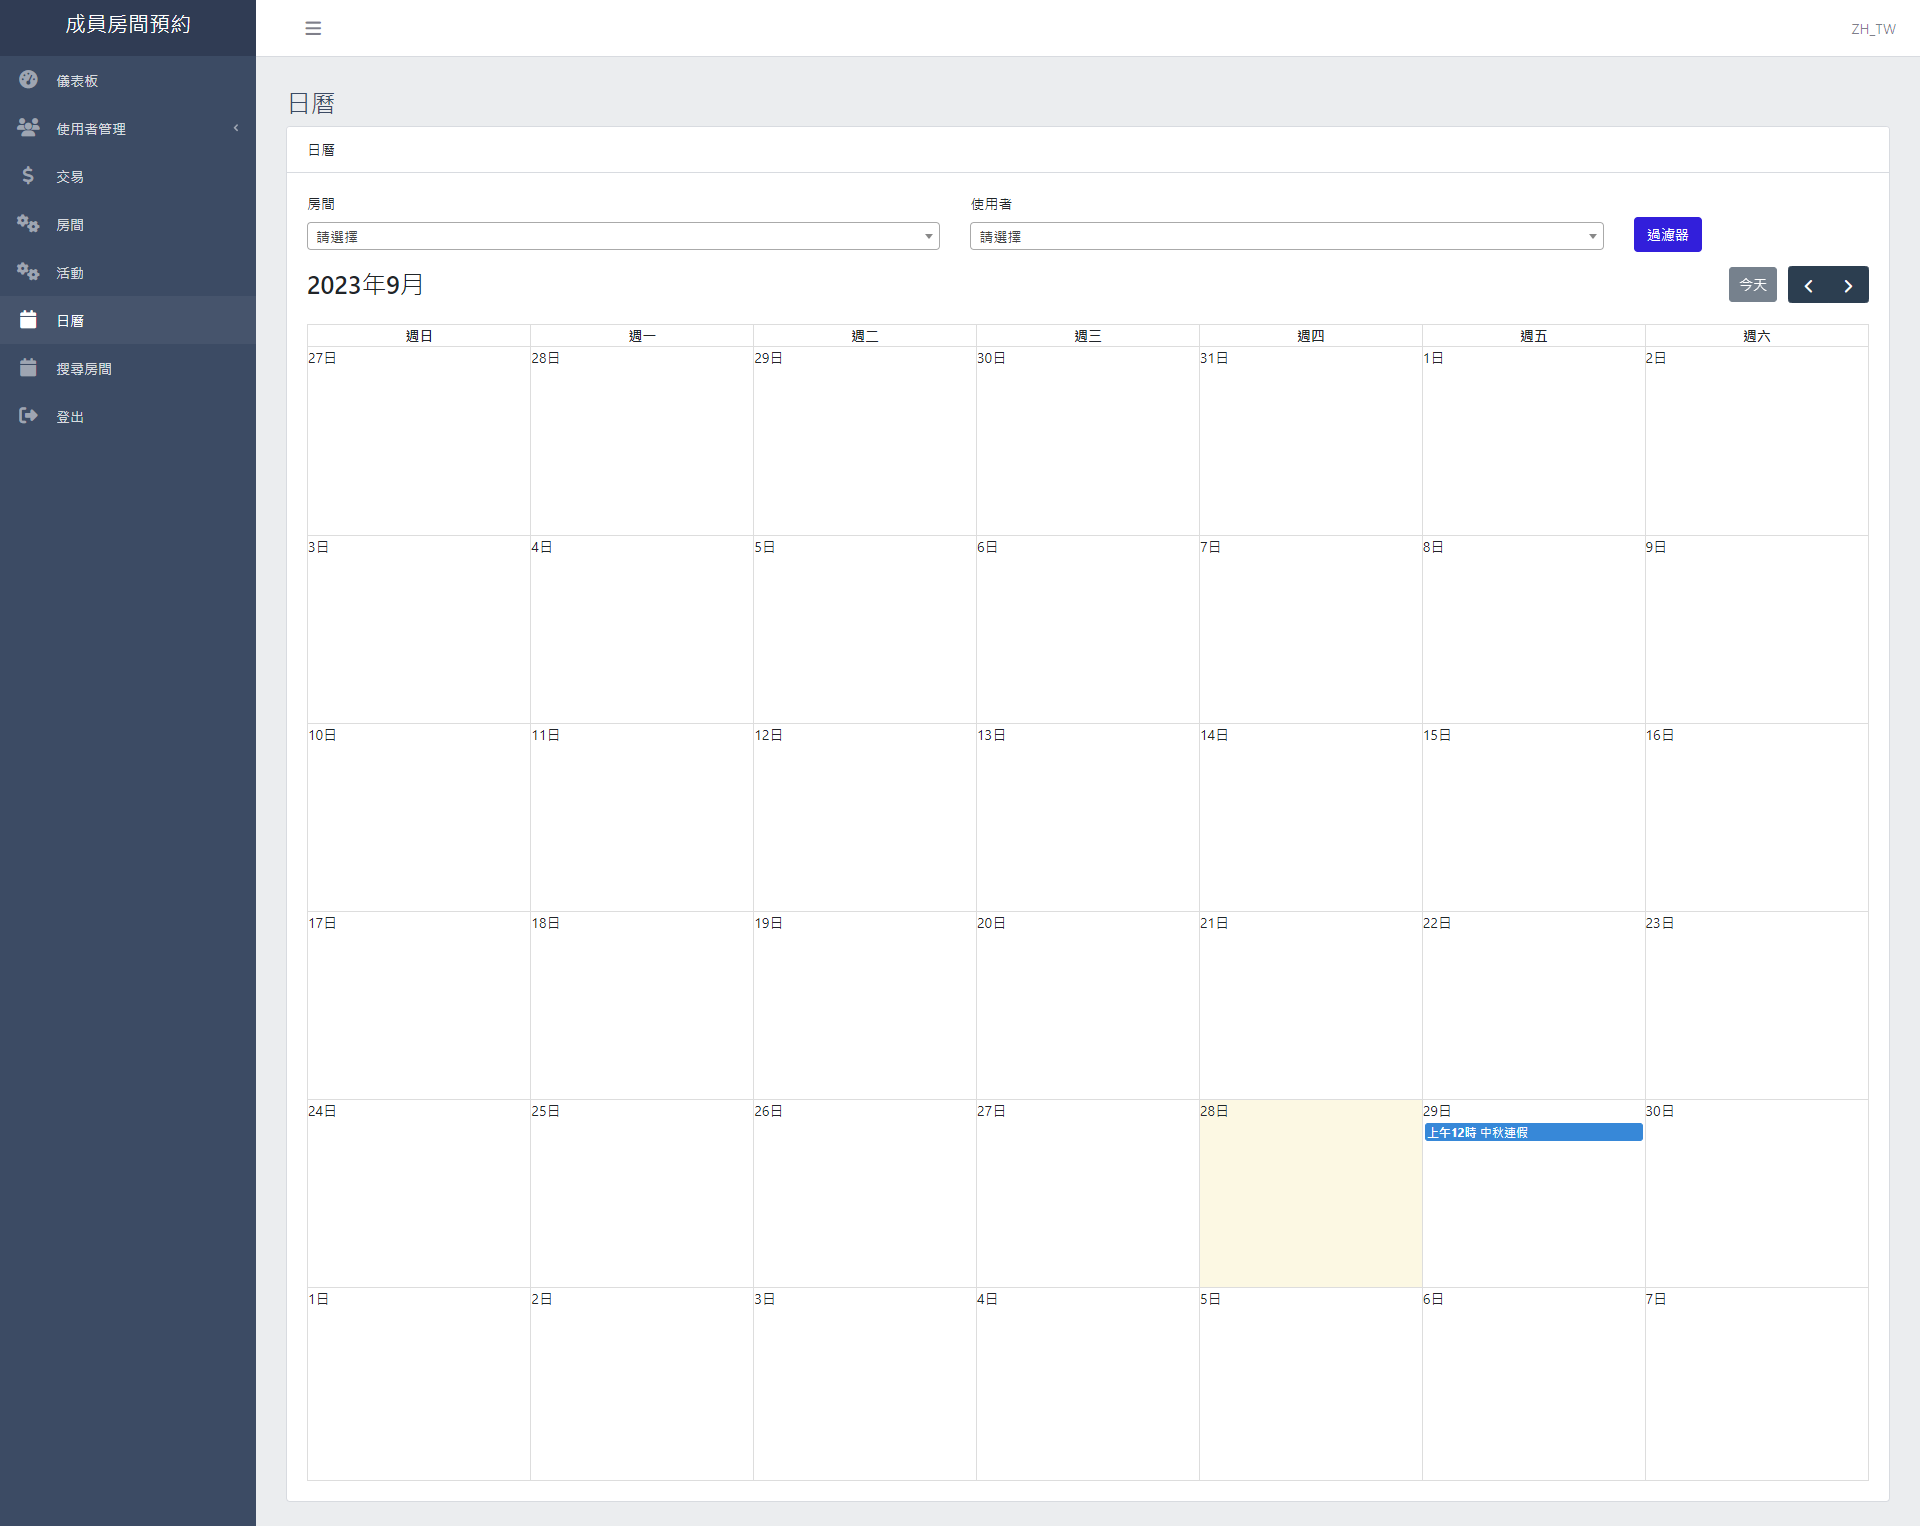Image resolution: width=1920 pixels, height=1526 pixels.
Task: Click the 週一 column header
Action: point(642,336)
